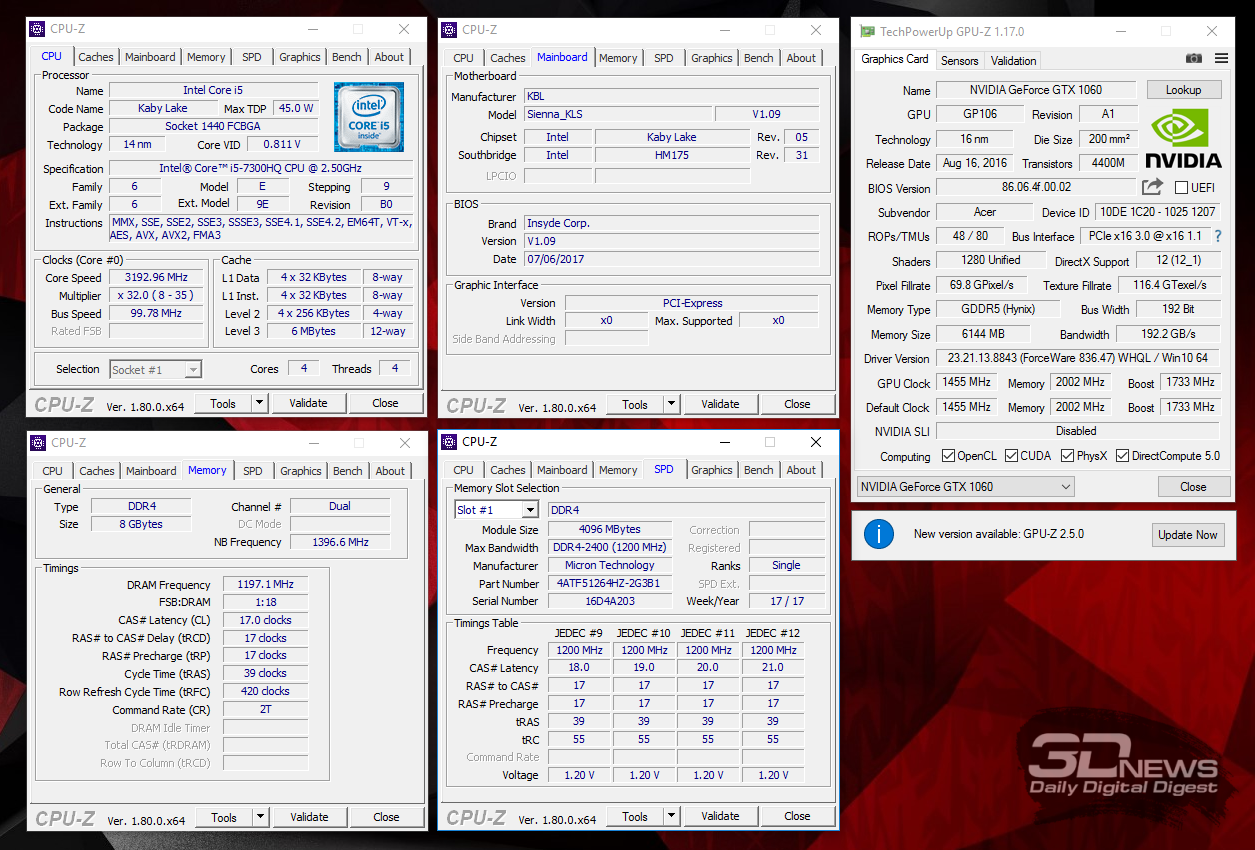Click the BIOS Version field 86.06.4f.00.02

click(1036, 187)
